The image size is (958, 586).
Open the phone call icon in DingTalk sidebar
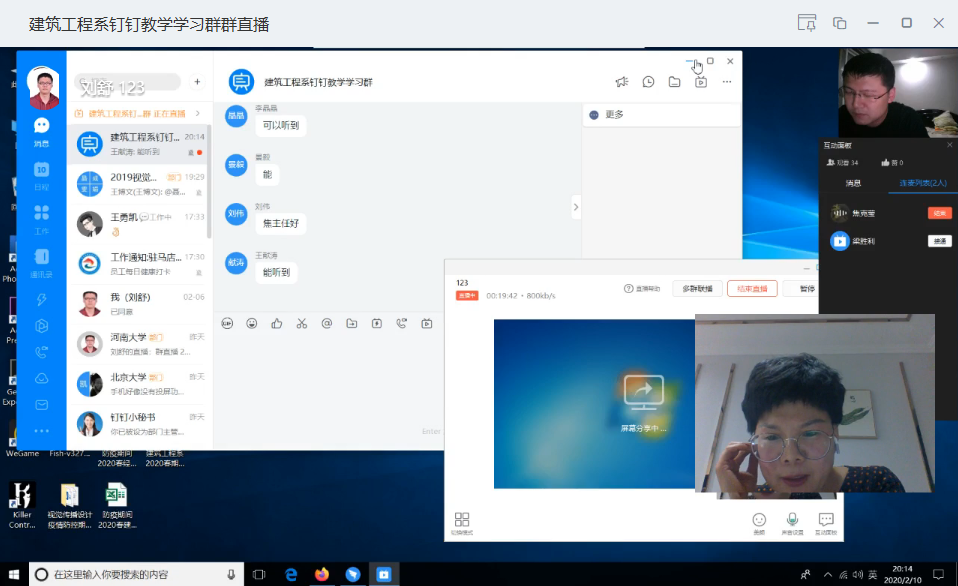pyautogui.click(x=42, y=352)
